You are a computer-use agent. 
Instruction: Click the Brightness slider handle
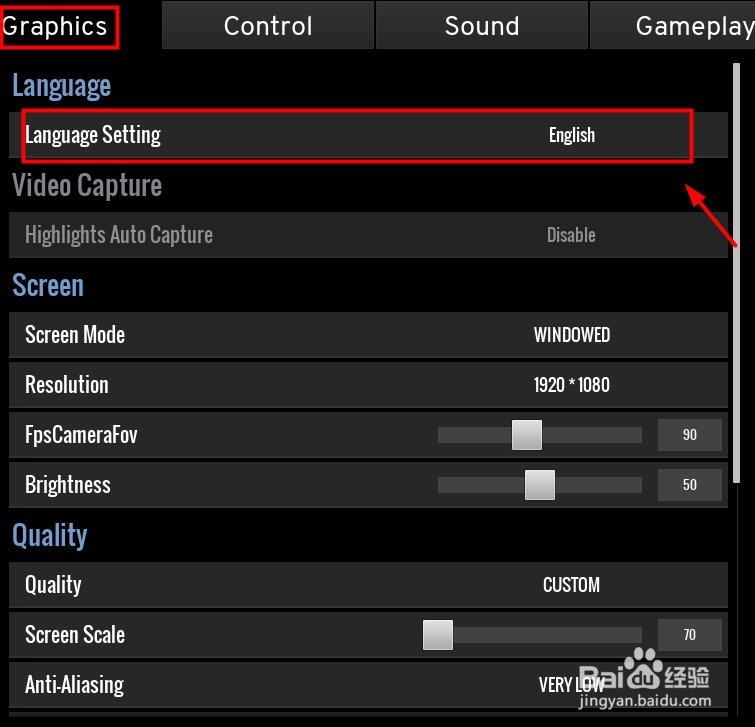[x=540, y=485]
